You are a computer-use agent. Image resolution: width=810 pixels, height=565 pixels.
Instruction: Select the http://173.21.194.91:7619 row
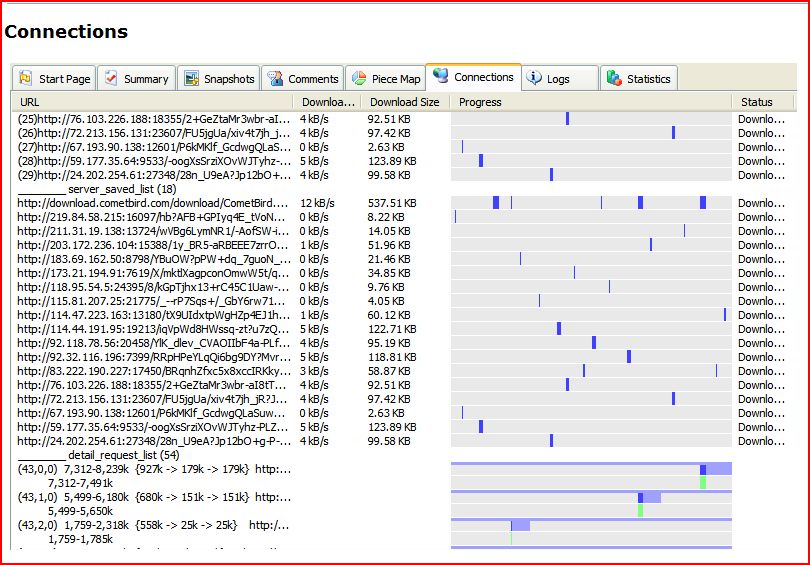pos(403,273)
